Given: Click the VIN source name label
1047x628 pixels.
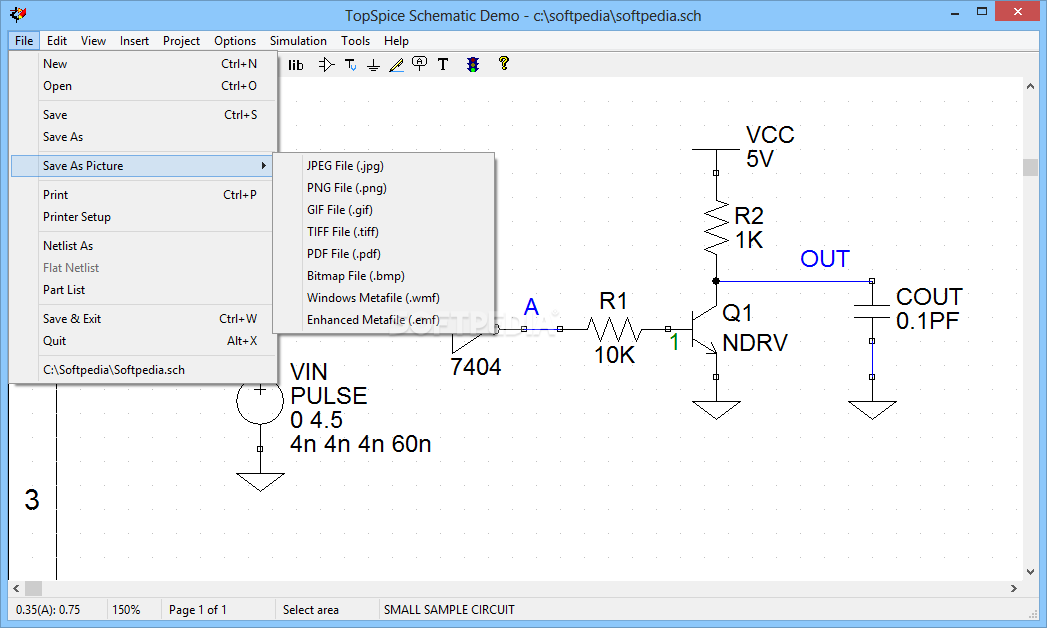Looking at the screenshot, I should point(308,372).
